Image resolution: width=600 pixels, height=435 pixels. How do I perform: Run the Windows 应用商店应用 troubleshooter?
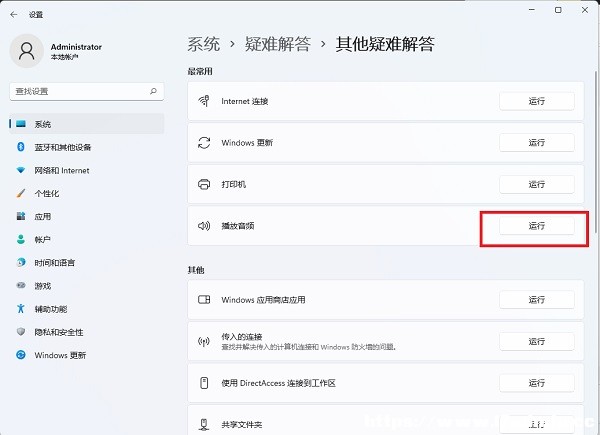tap(536, 300)
